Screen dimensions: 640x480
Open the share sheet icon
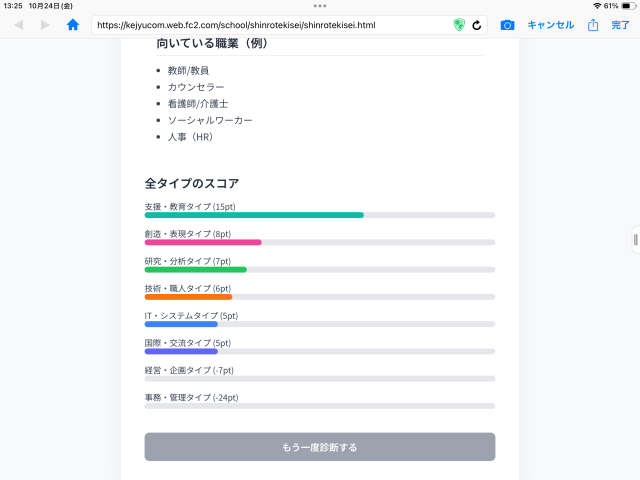pyautogui.click(x=593, y=25)
